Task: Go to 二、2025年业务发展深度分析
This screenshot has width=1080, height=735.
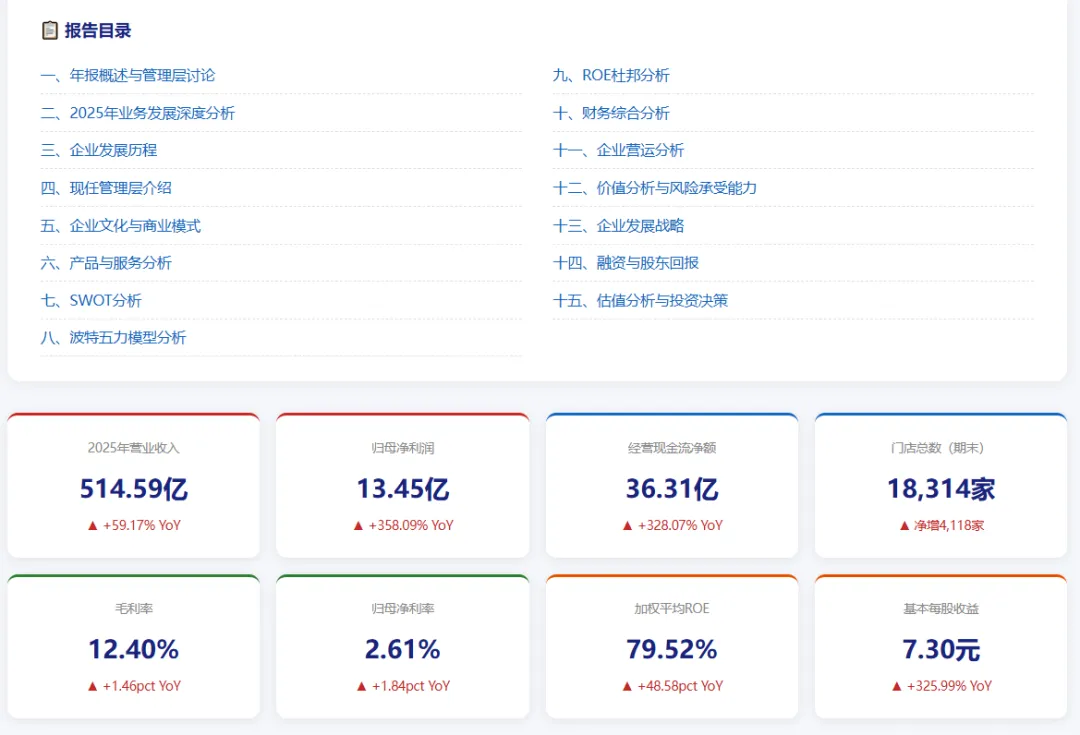Action: (138, 113)
